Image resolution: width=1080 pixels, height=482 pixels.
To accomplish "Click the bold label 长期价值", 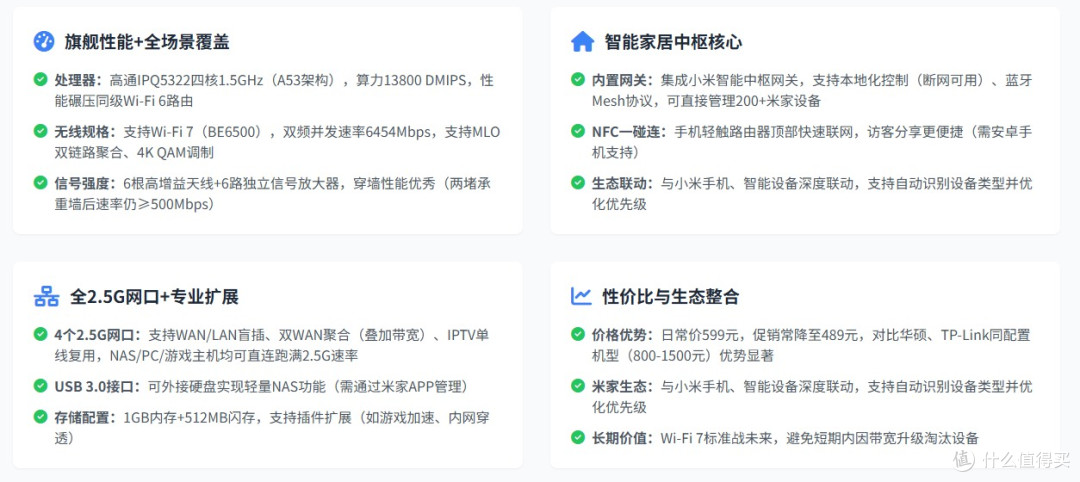I will point(622,439).
